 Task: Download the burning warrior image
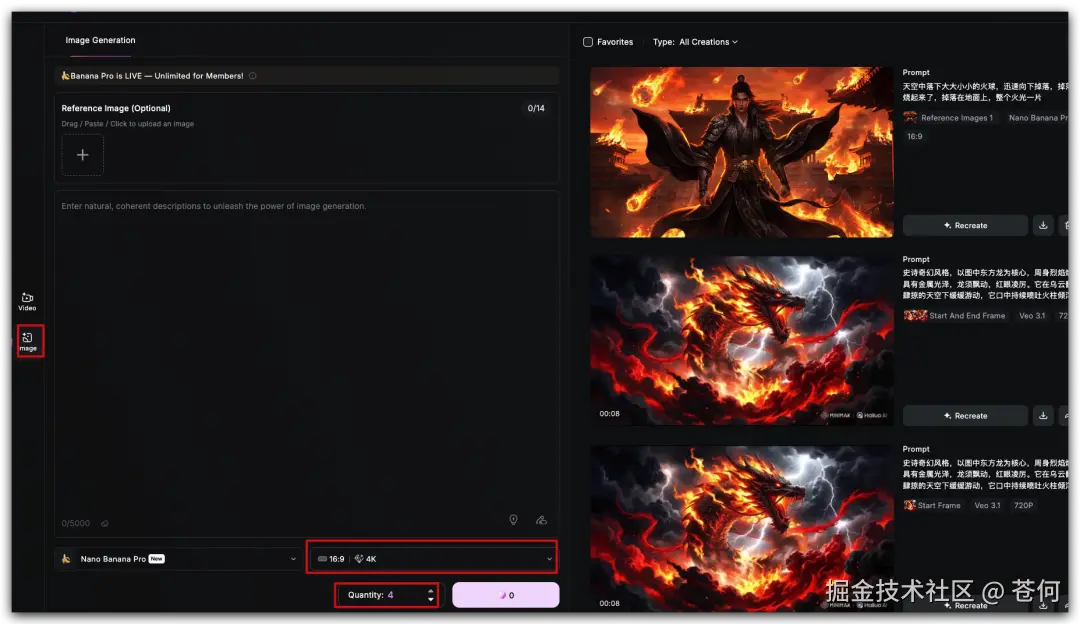(x=1043, y=225)
